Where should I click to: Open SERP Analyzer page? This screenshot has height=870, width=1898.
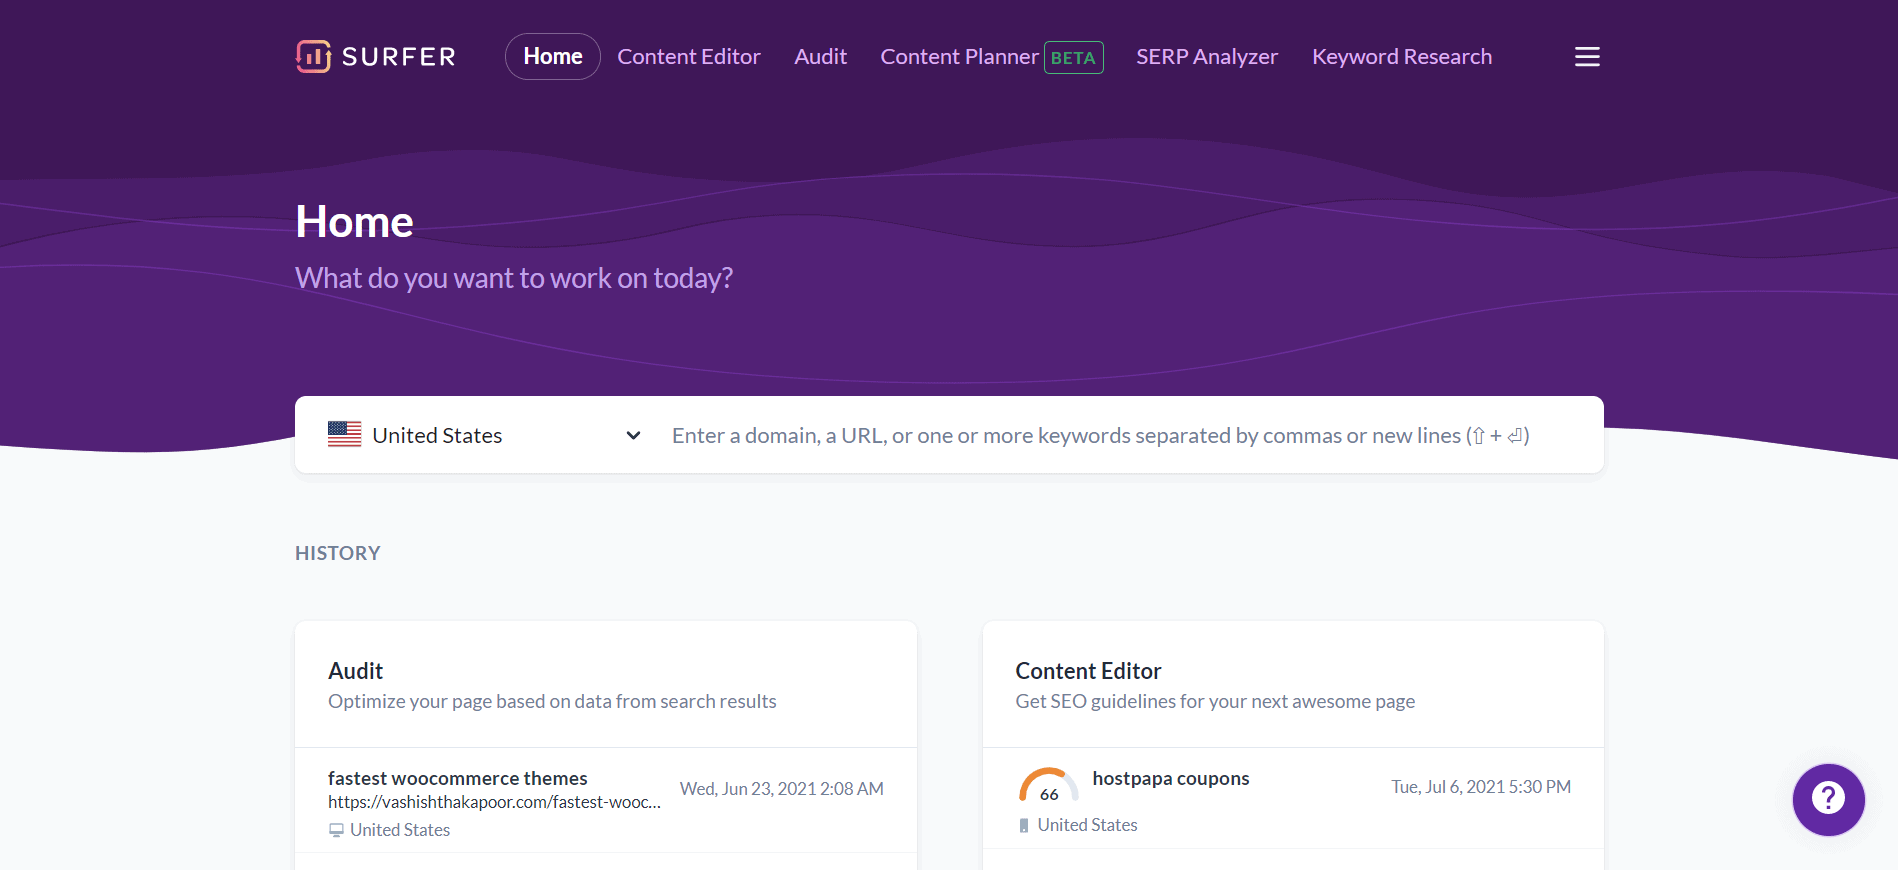pos(1207,57)
